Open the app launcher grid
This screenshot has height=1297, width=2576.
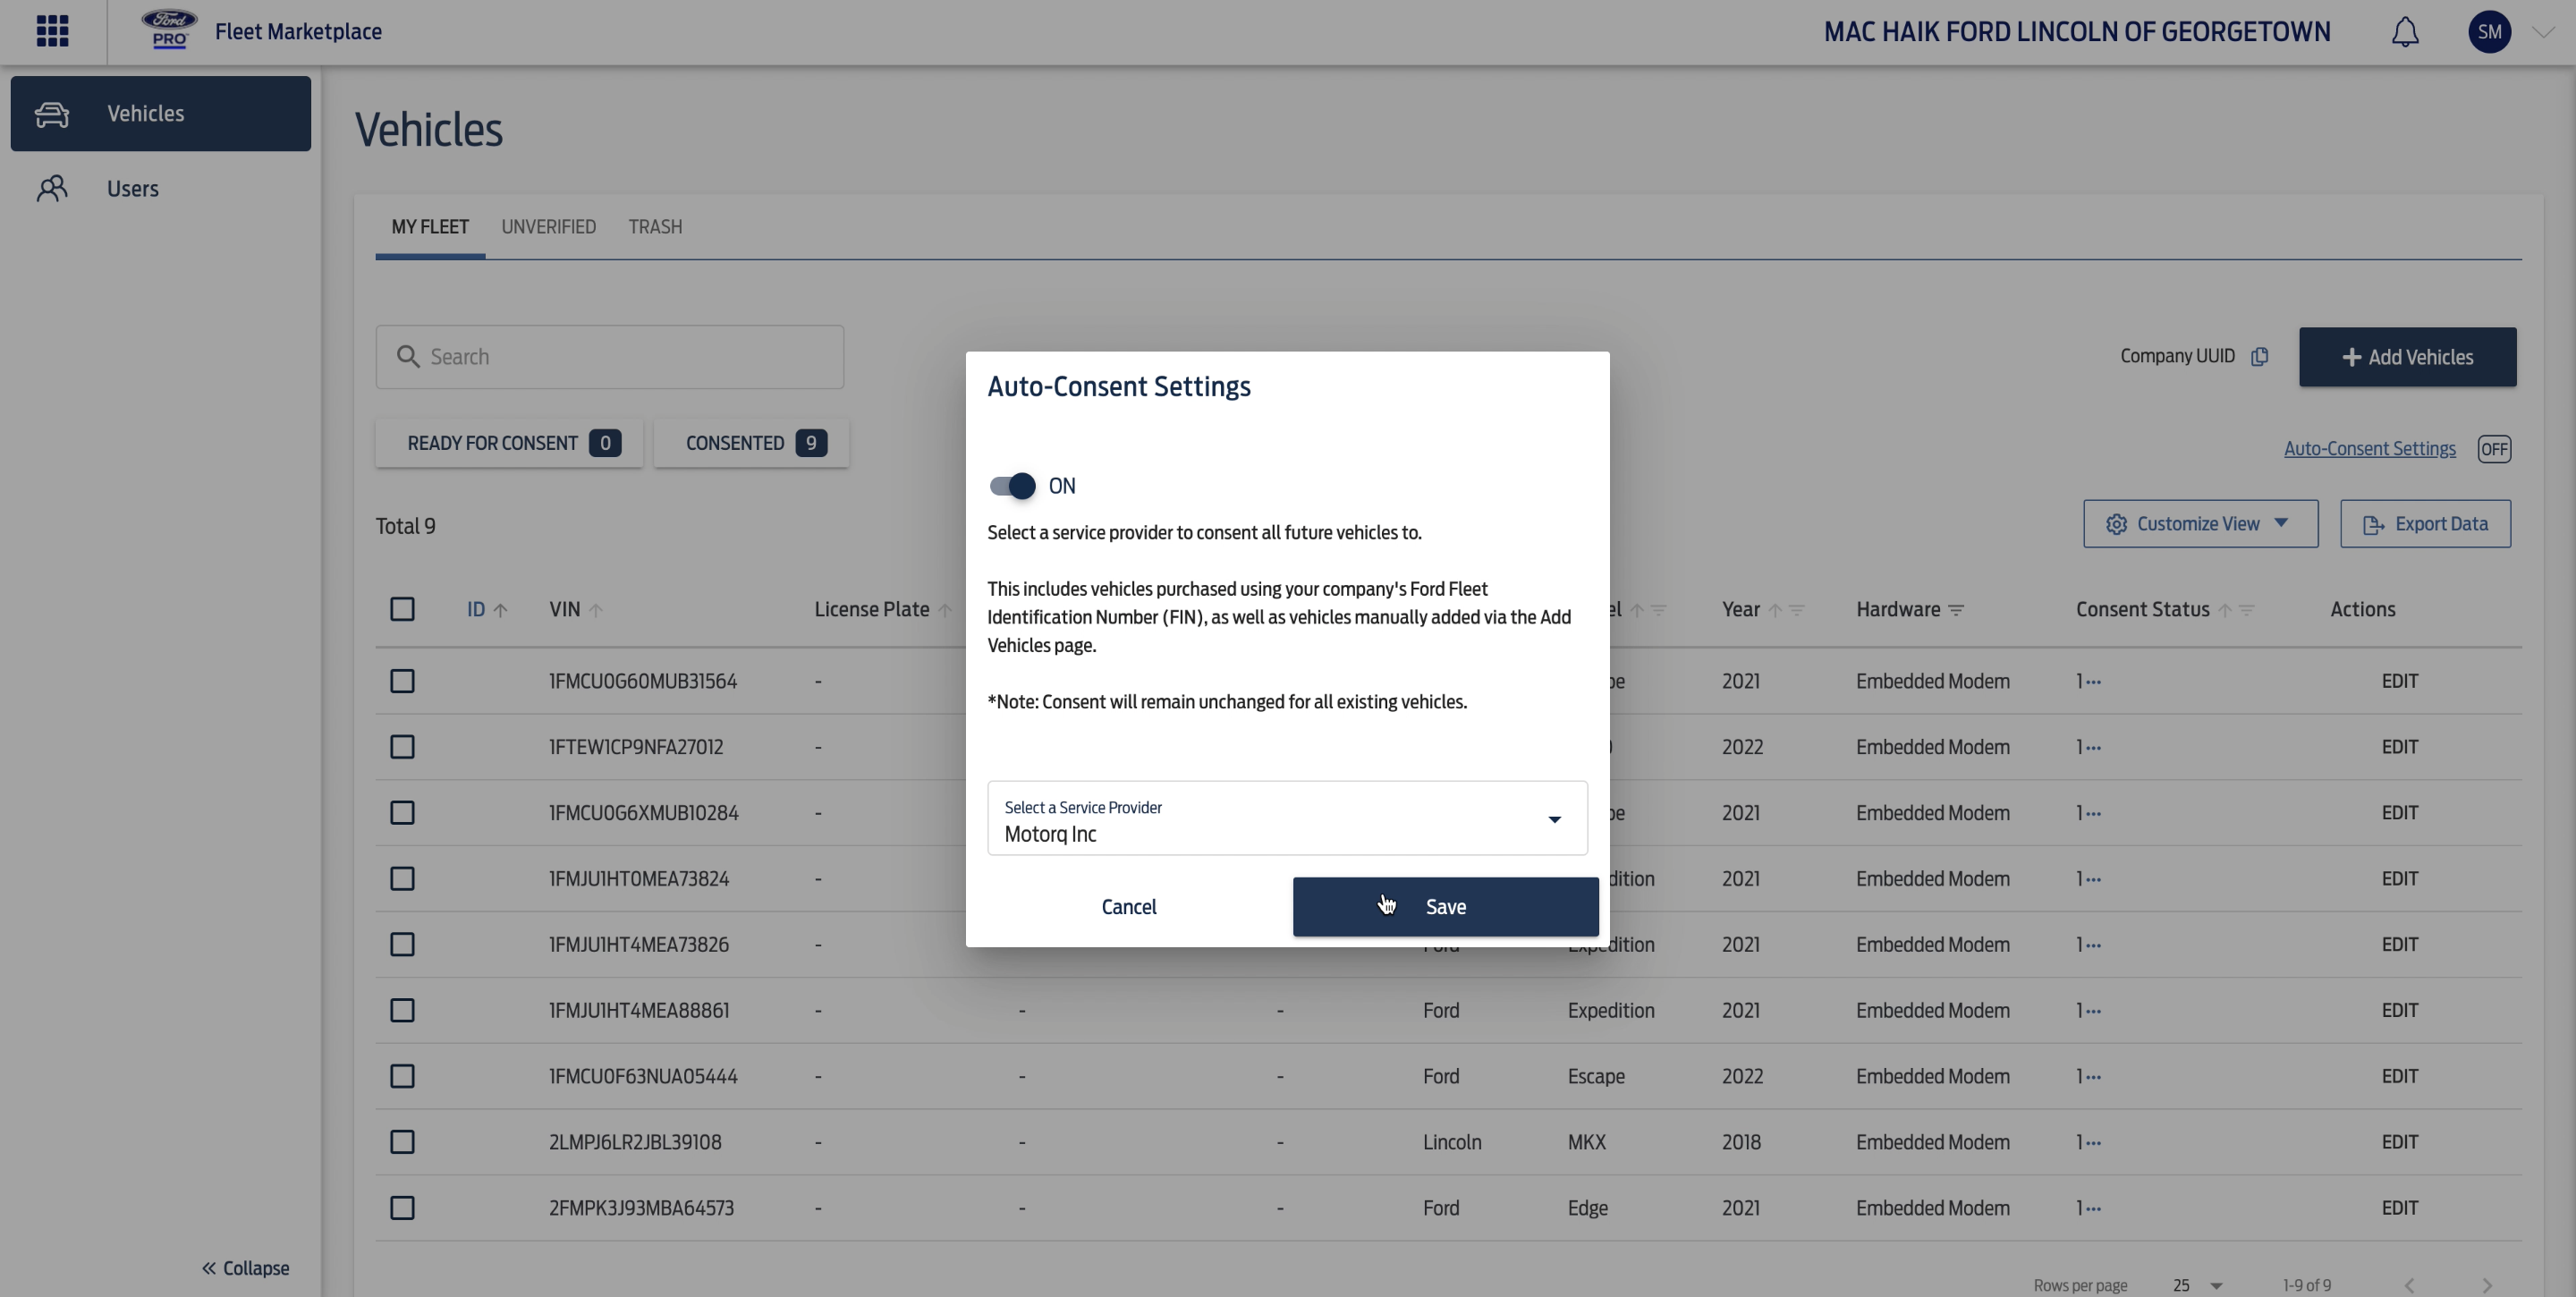click(x=52, y=31)
